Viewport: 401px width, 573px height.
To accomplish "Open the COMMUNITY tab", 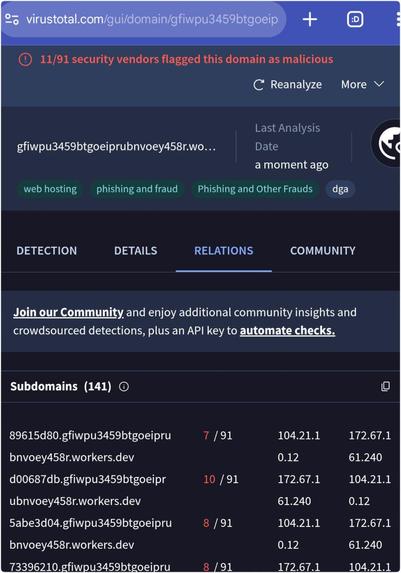I will click(323, 251).
